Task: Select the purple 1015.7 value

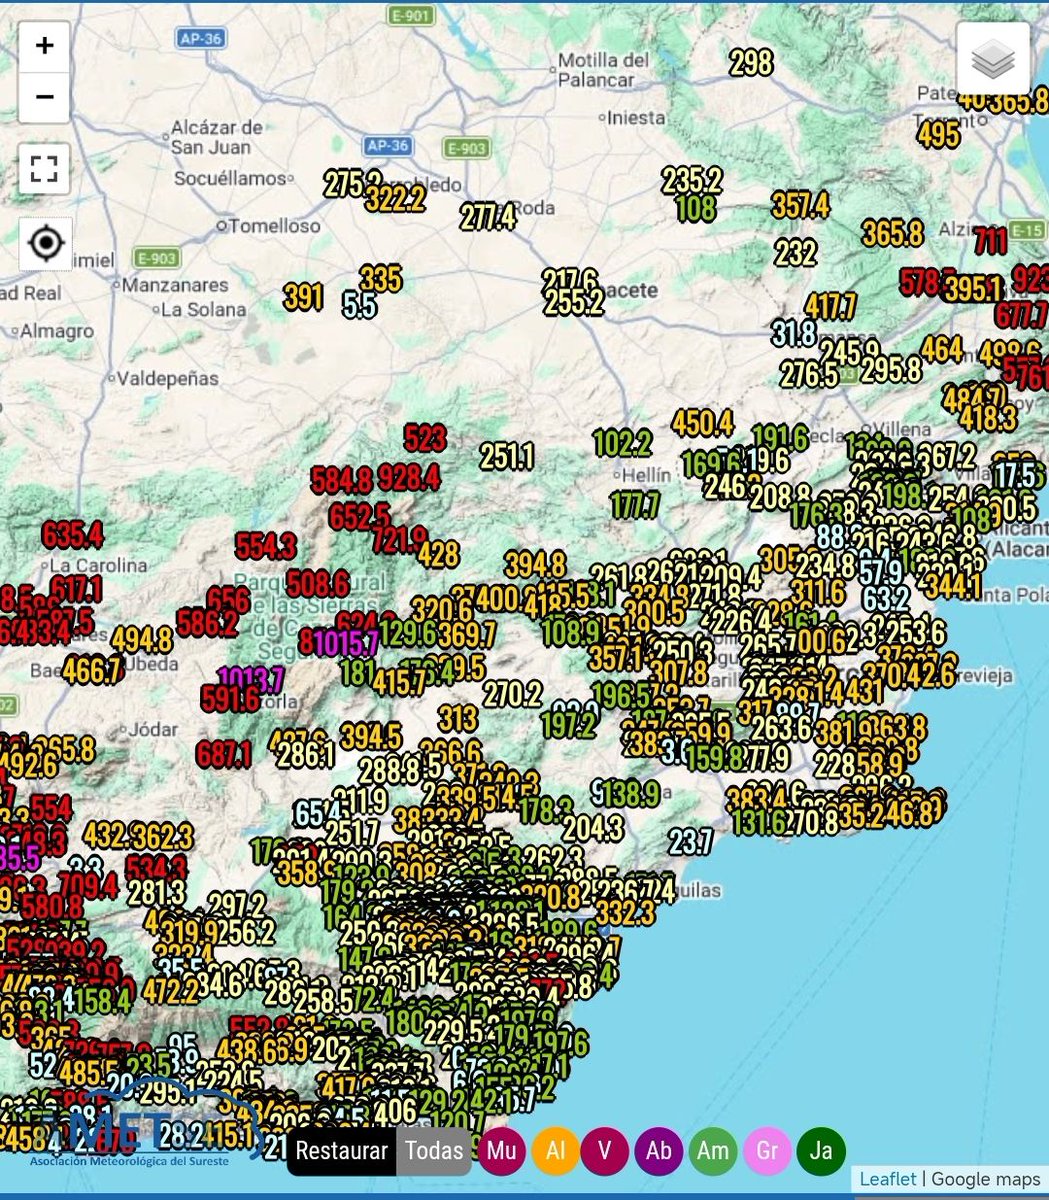Action: 345,642
